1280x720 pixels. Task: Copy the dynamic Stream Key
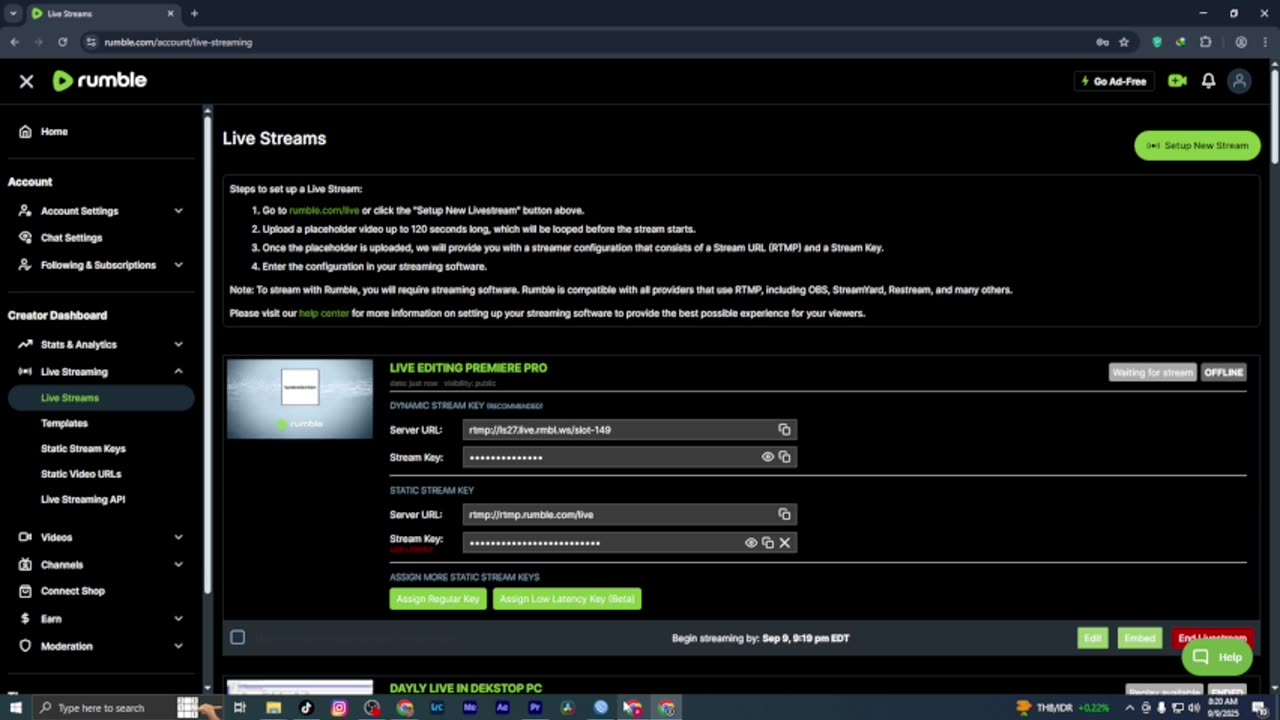pyautogui.click(x=784, y=456)
